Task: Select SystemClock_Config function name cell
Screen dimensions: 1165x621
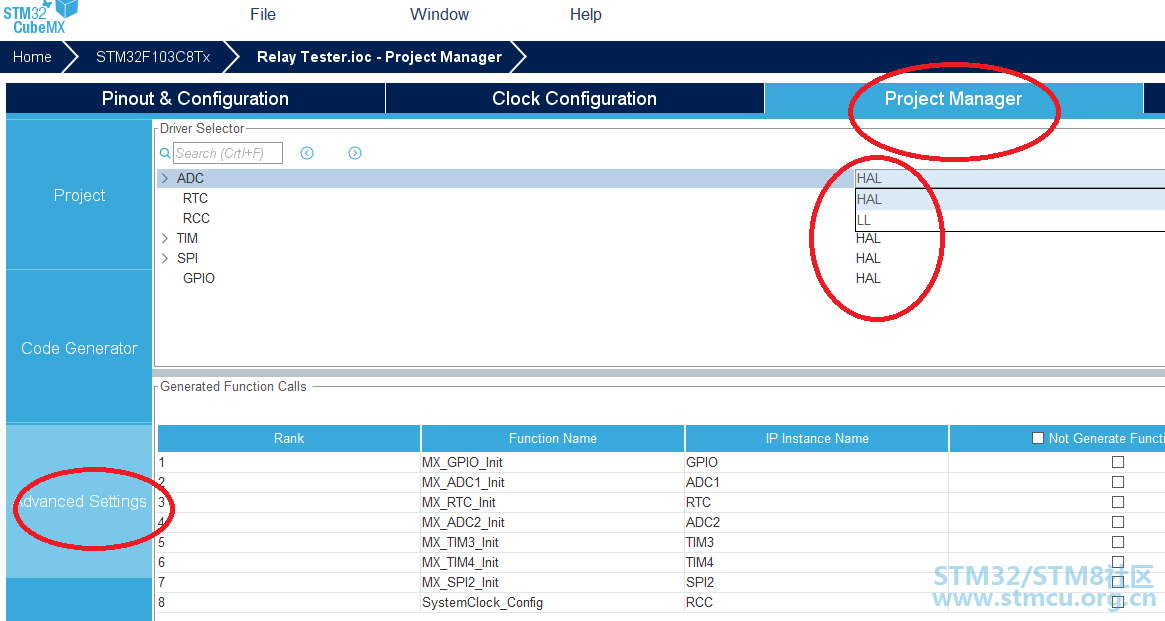Action: [552, 602]
